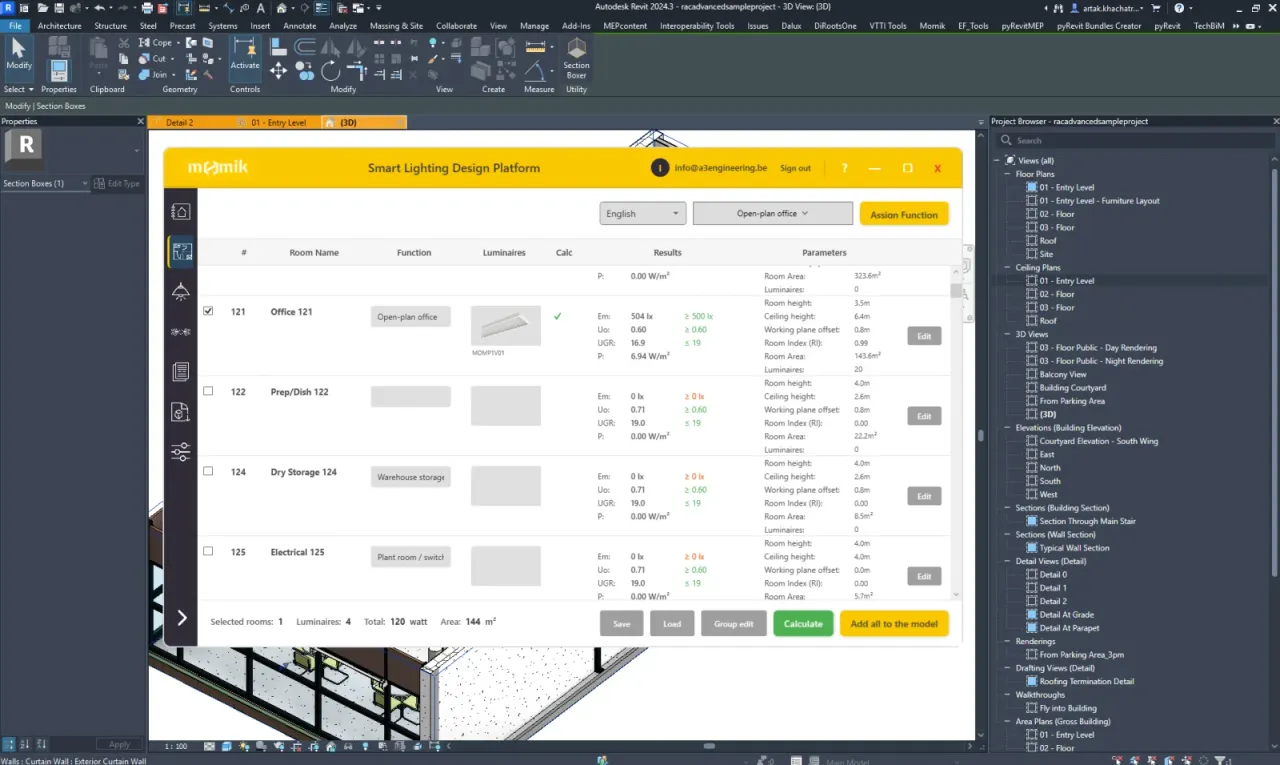
Task: Switch to the 01 - Entry Level view tab
Action: 278,122
